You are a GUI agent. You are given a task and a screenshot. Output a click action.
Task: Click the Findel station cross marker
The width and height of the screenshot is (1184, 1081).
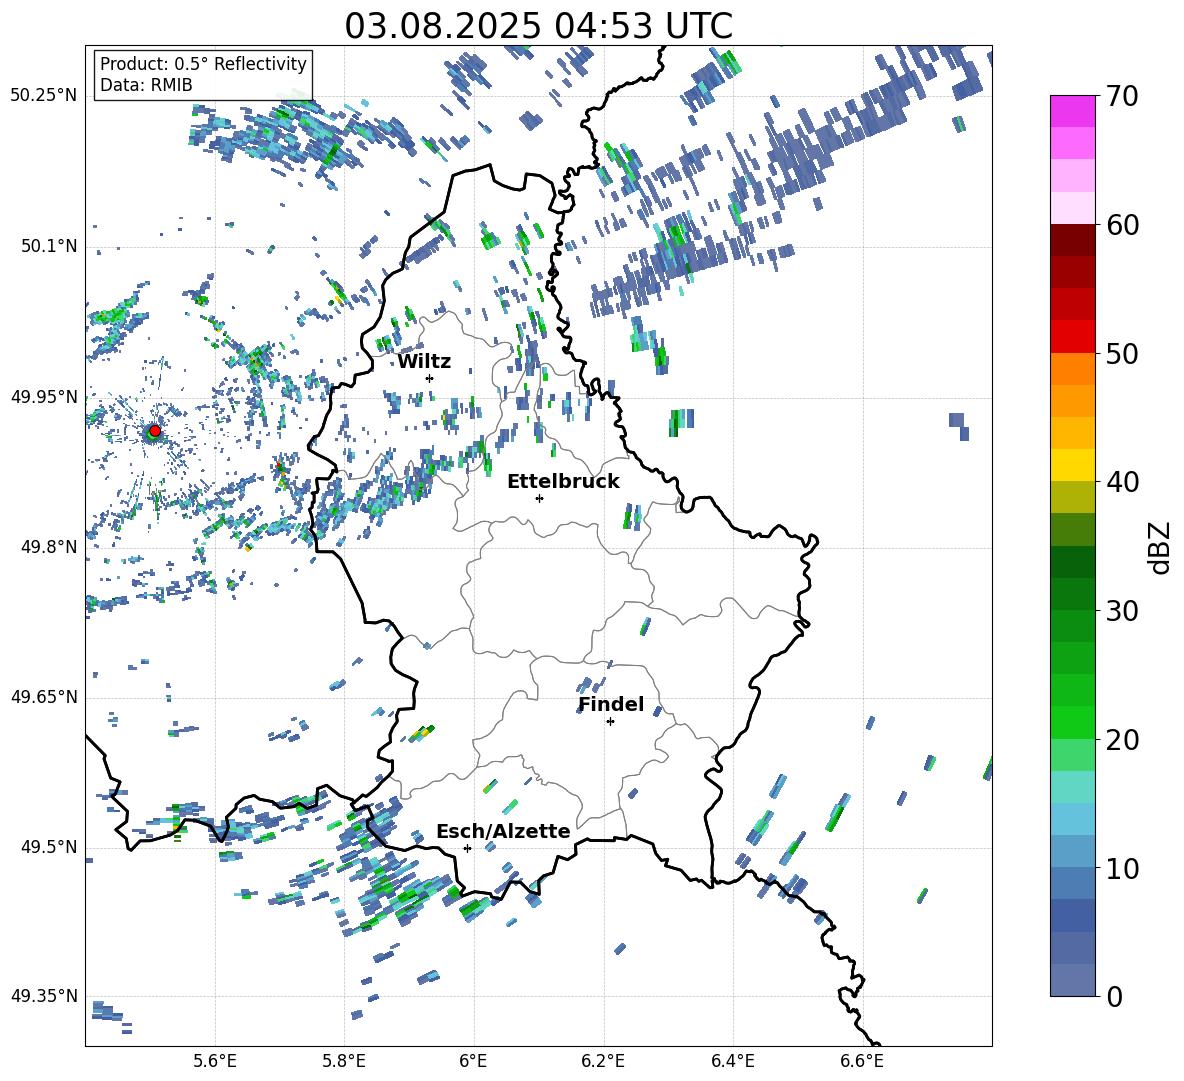[610, 722]
